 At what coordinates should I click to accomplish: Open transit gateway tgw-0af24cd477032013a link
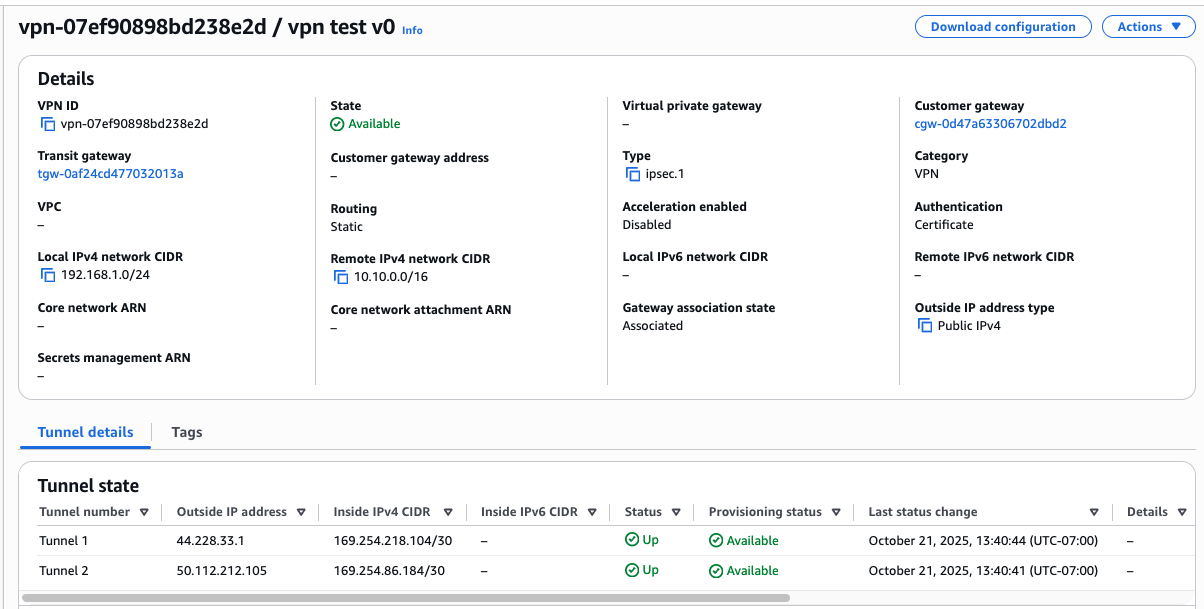(x=110, y=174)
